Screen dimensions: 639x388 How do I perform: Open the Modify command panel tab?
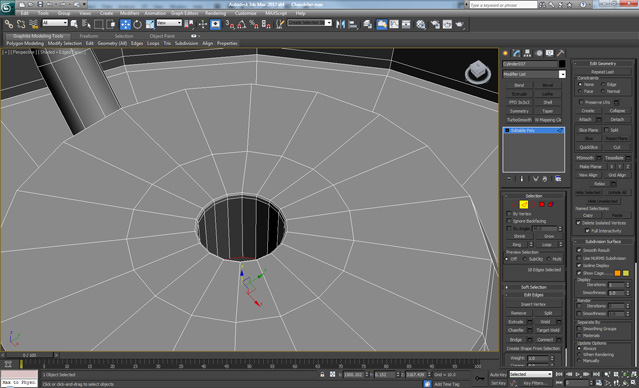coord(517,53)
